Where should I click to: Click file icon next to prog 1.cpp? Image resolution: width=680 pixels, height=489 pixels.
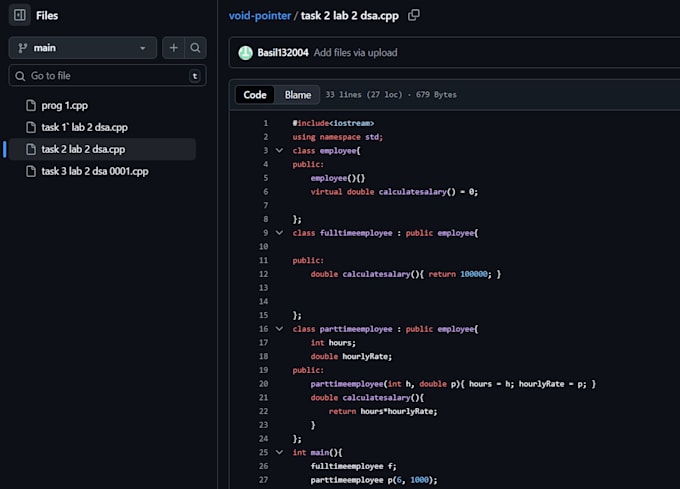click(x=31, y=105)
